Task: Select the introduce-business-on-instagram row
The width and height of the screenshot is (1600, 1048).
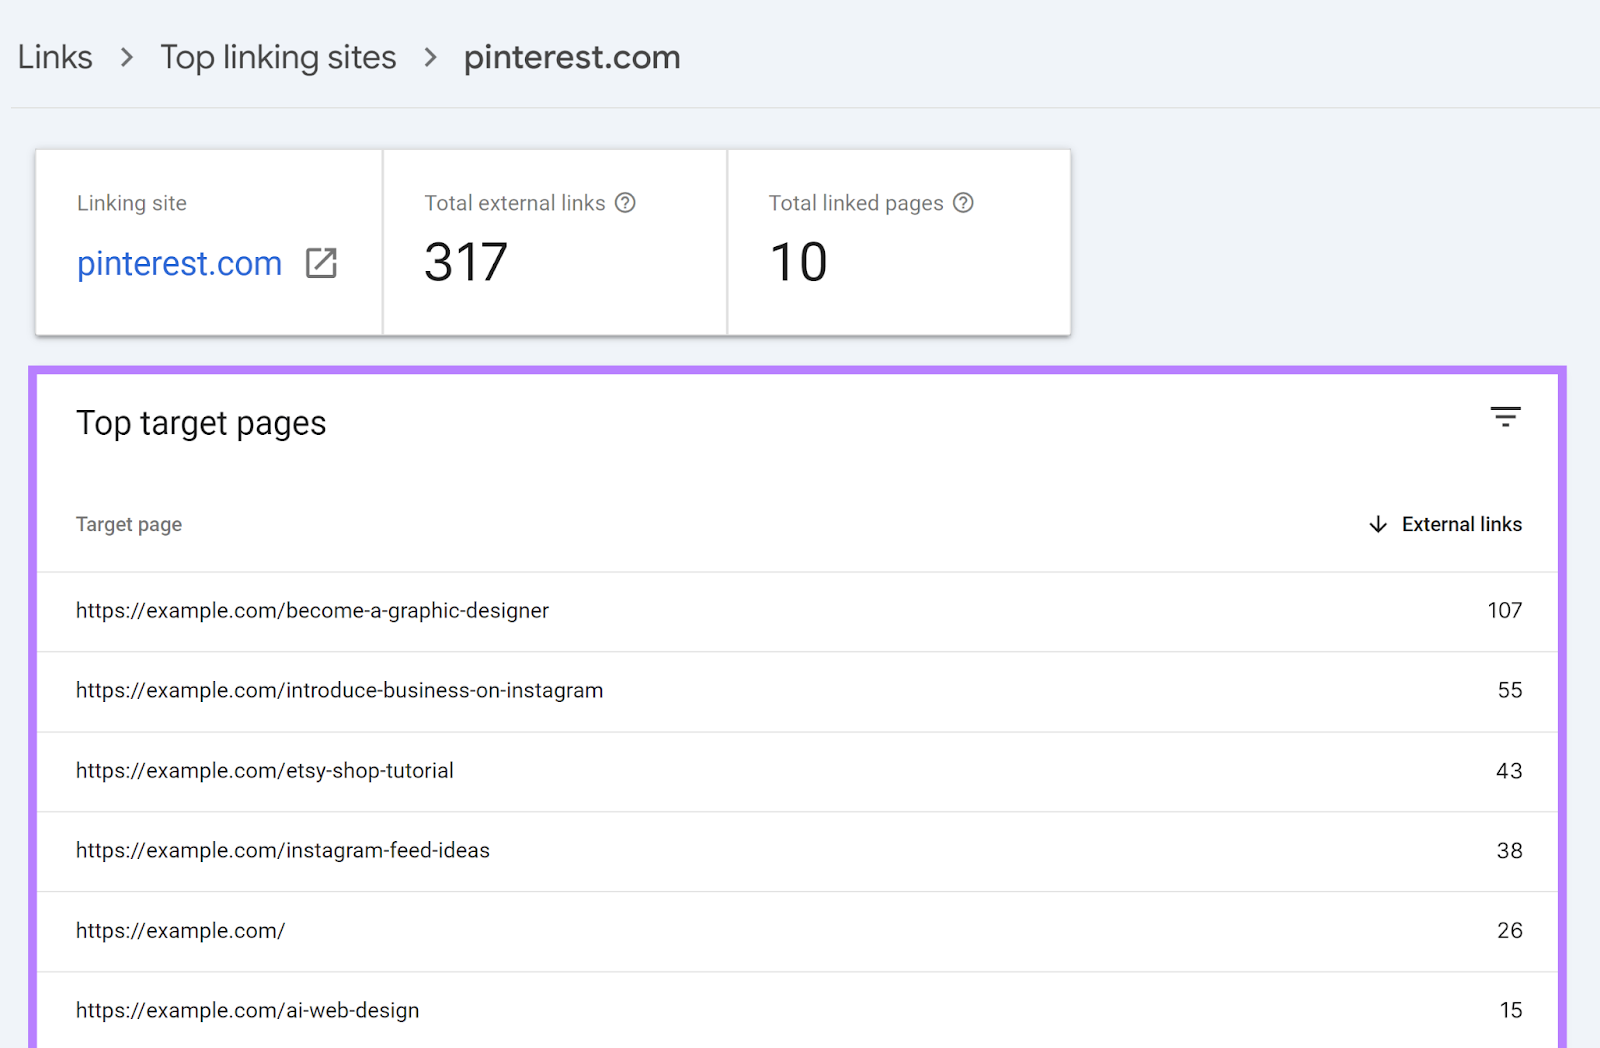Action: point(339,691)
